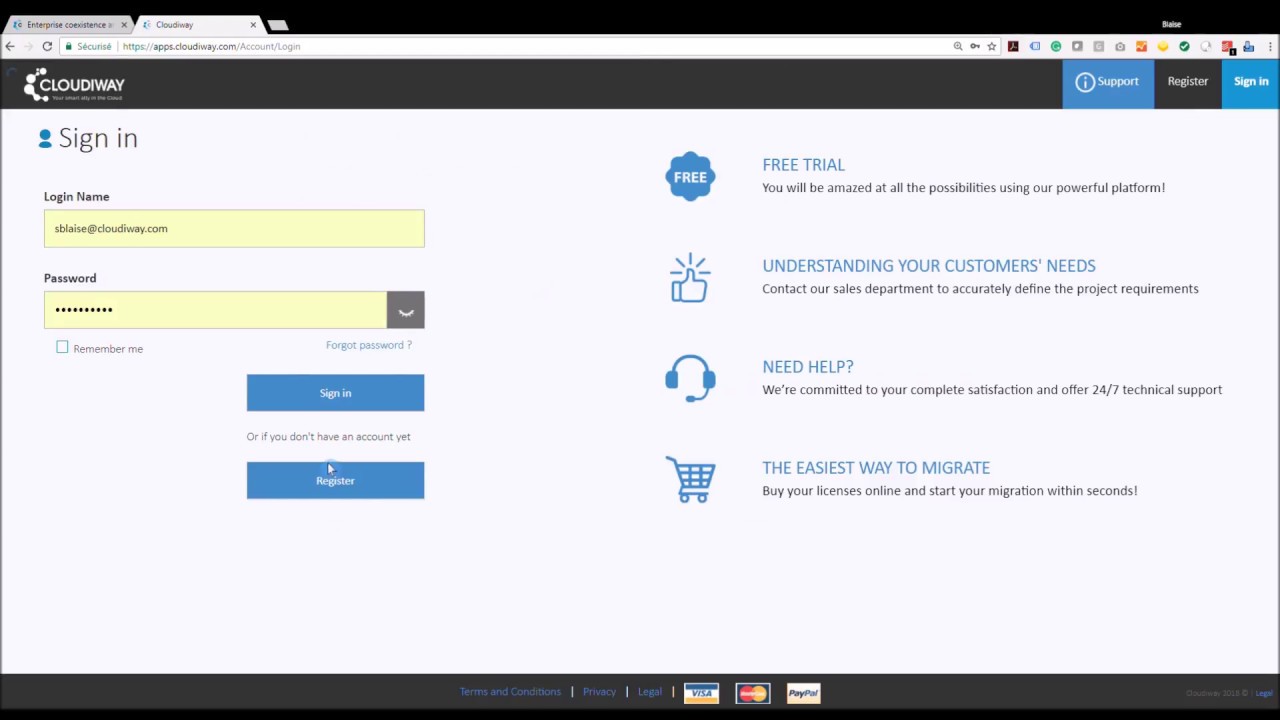The width and height of the screenshot is (1280, 720).
Task: Open the NEED HELP? heading
Action: click(807, 367)
